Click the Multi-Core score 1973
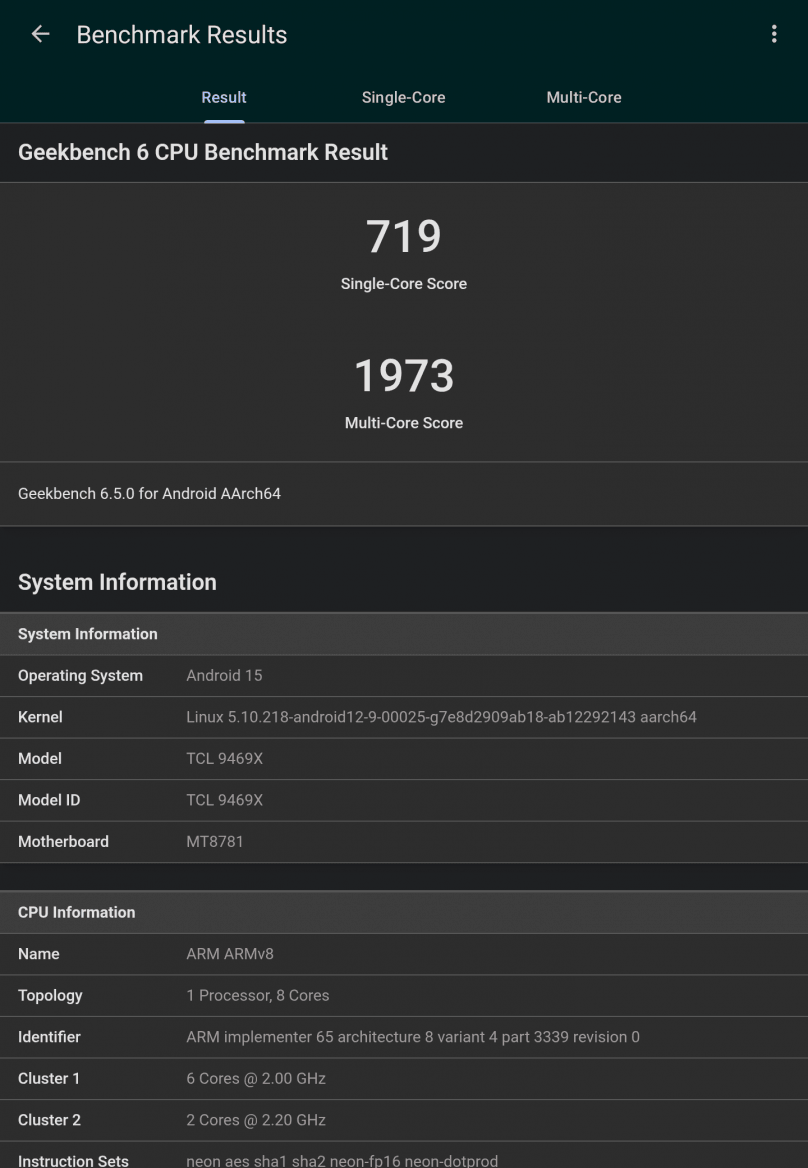 point(404,376)
